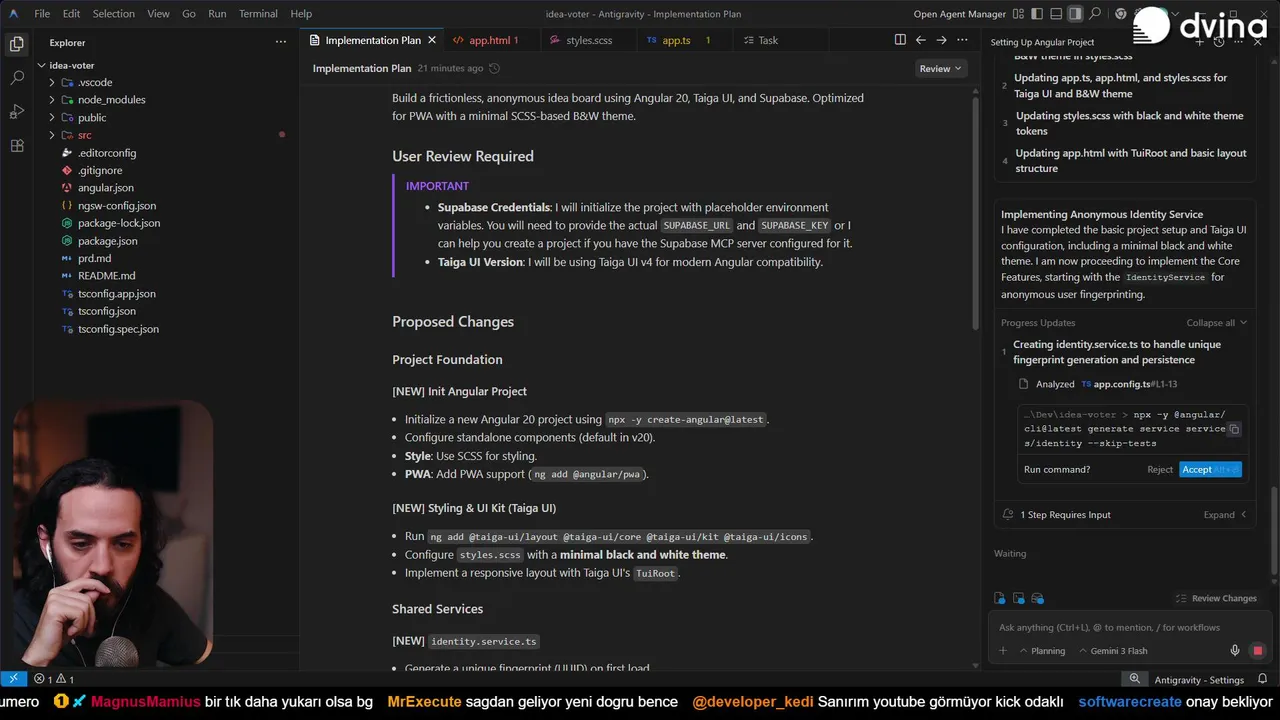Viewport: 1280px width, 720px height.
Task: Switch to the styles.scss tab
Action: (589, 40)
